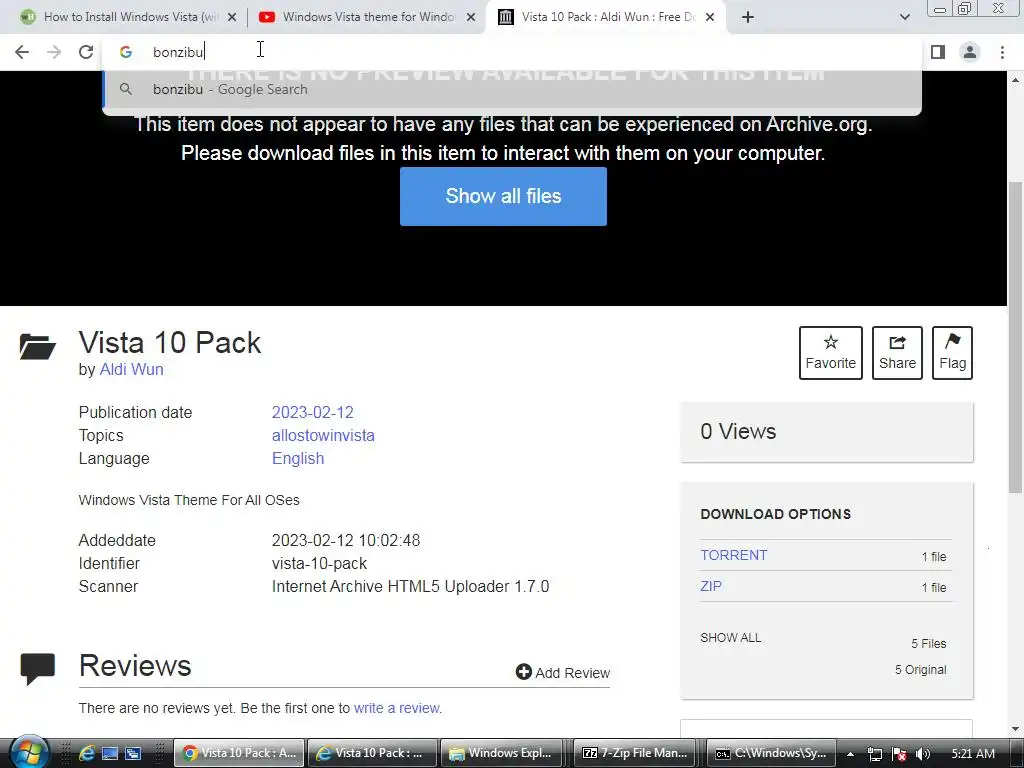This screenshot has width=1024, height=768.
Task: Flag this archive item
Action: click(x=952, y=353)
